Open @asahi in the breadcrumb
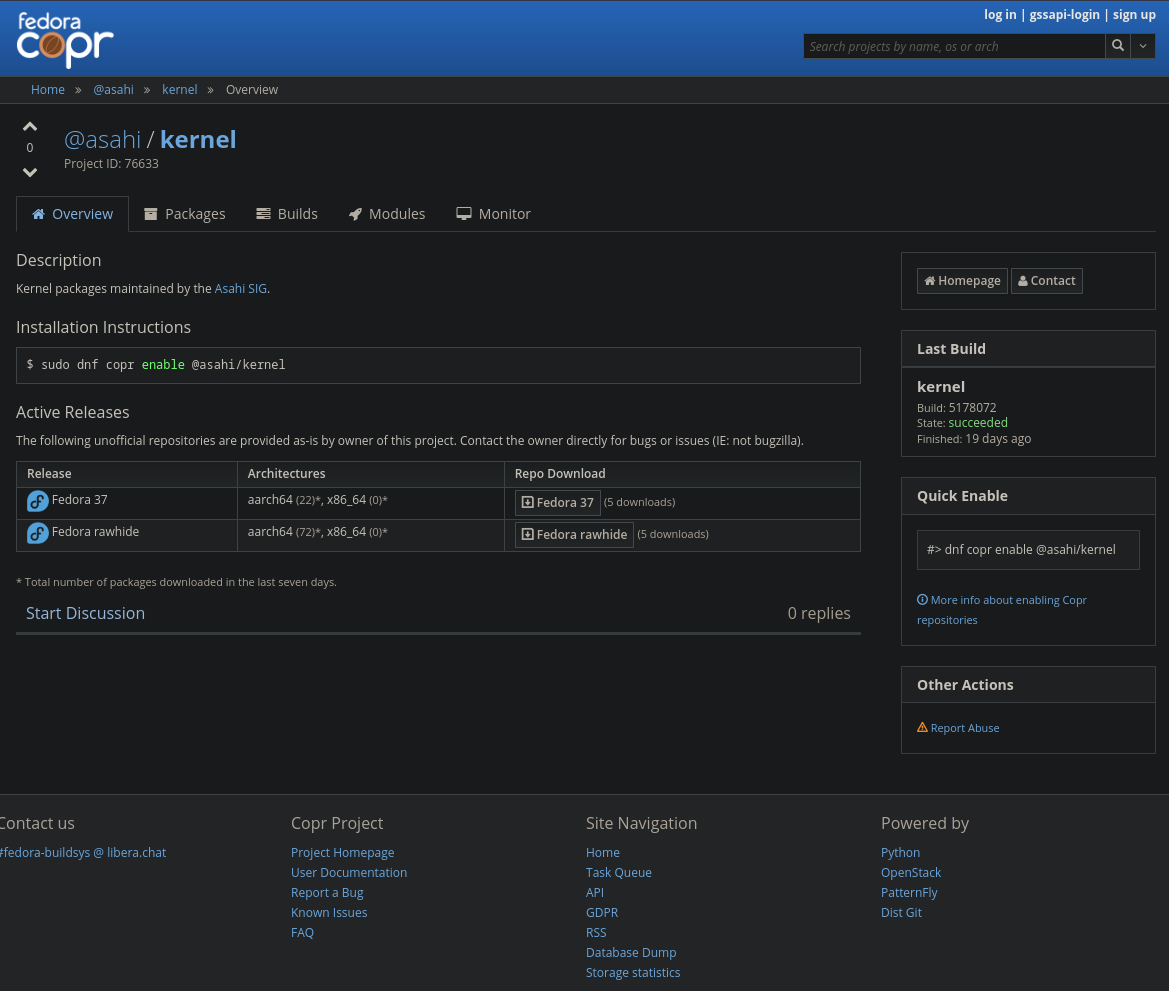1169x991 pixels. (x=113, y=89)
